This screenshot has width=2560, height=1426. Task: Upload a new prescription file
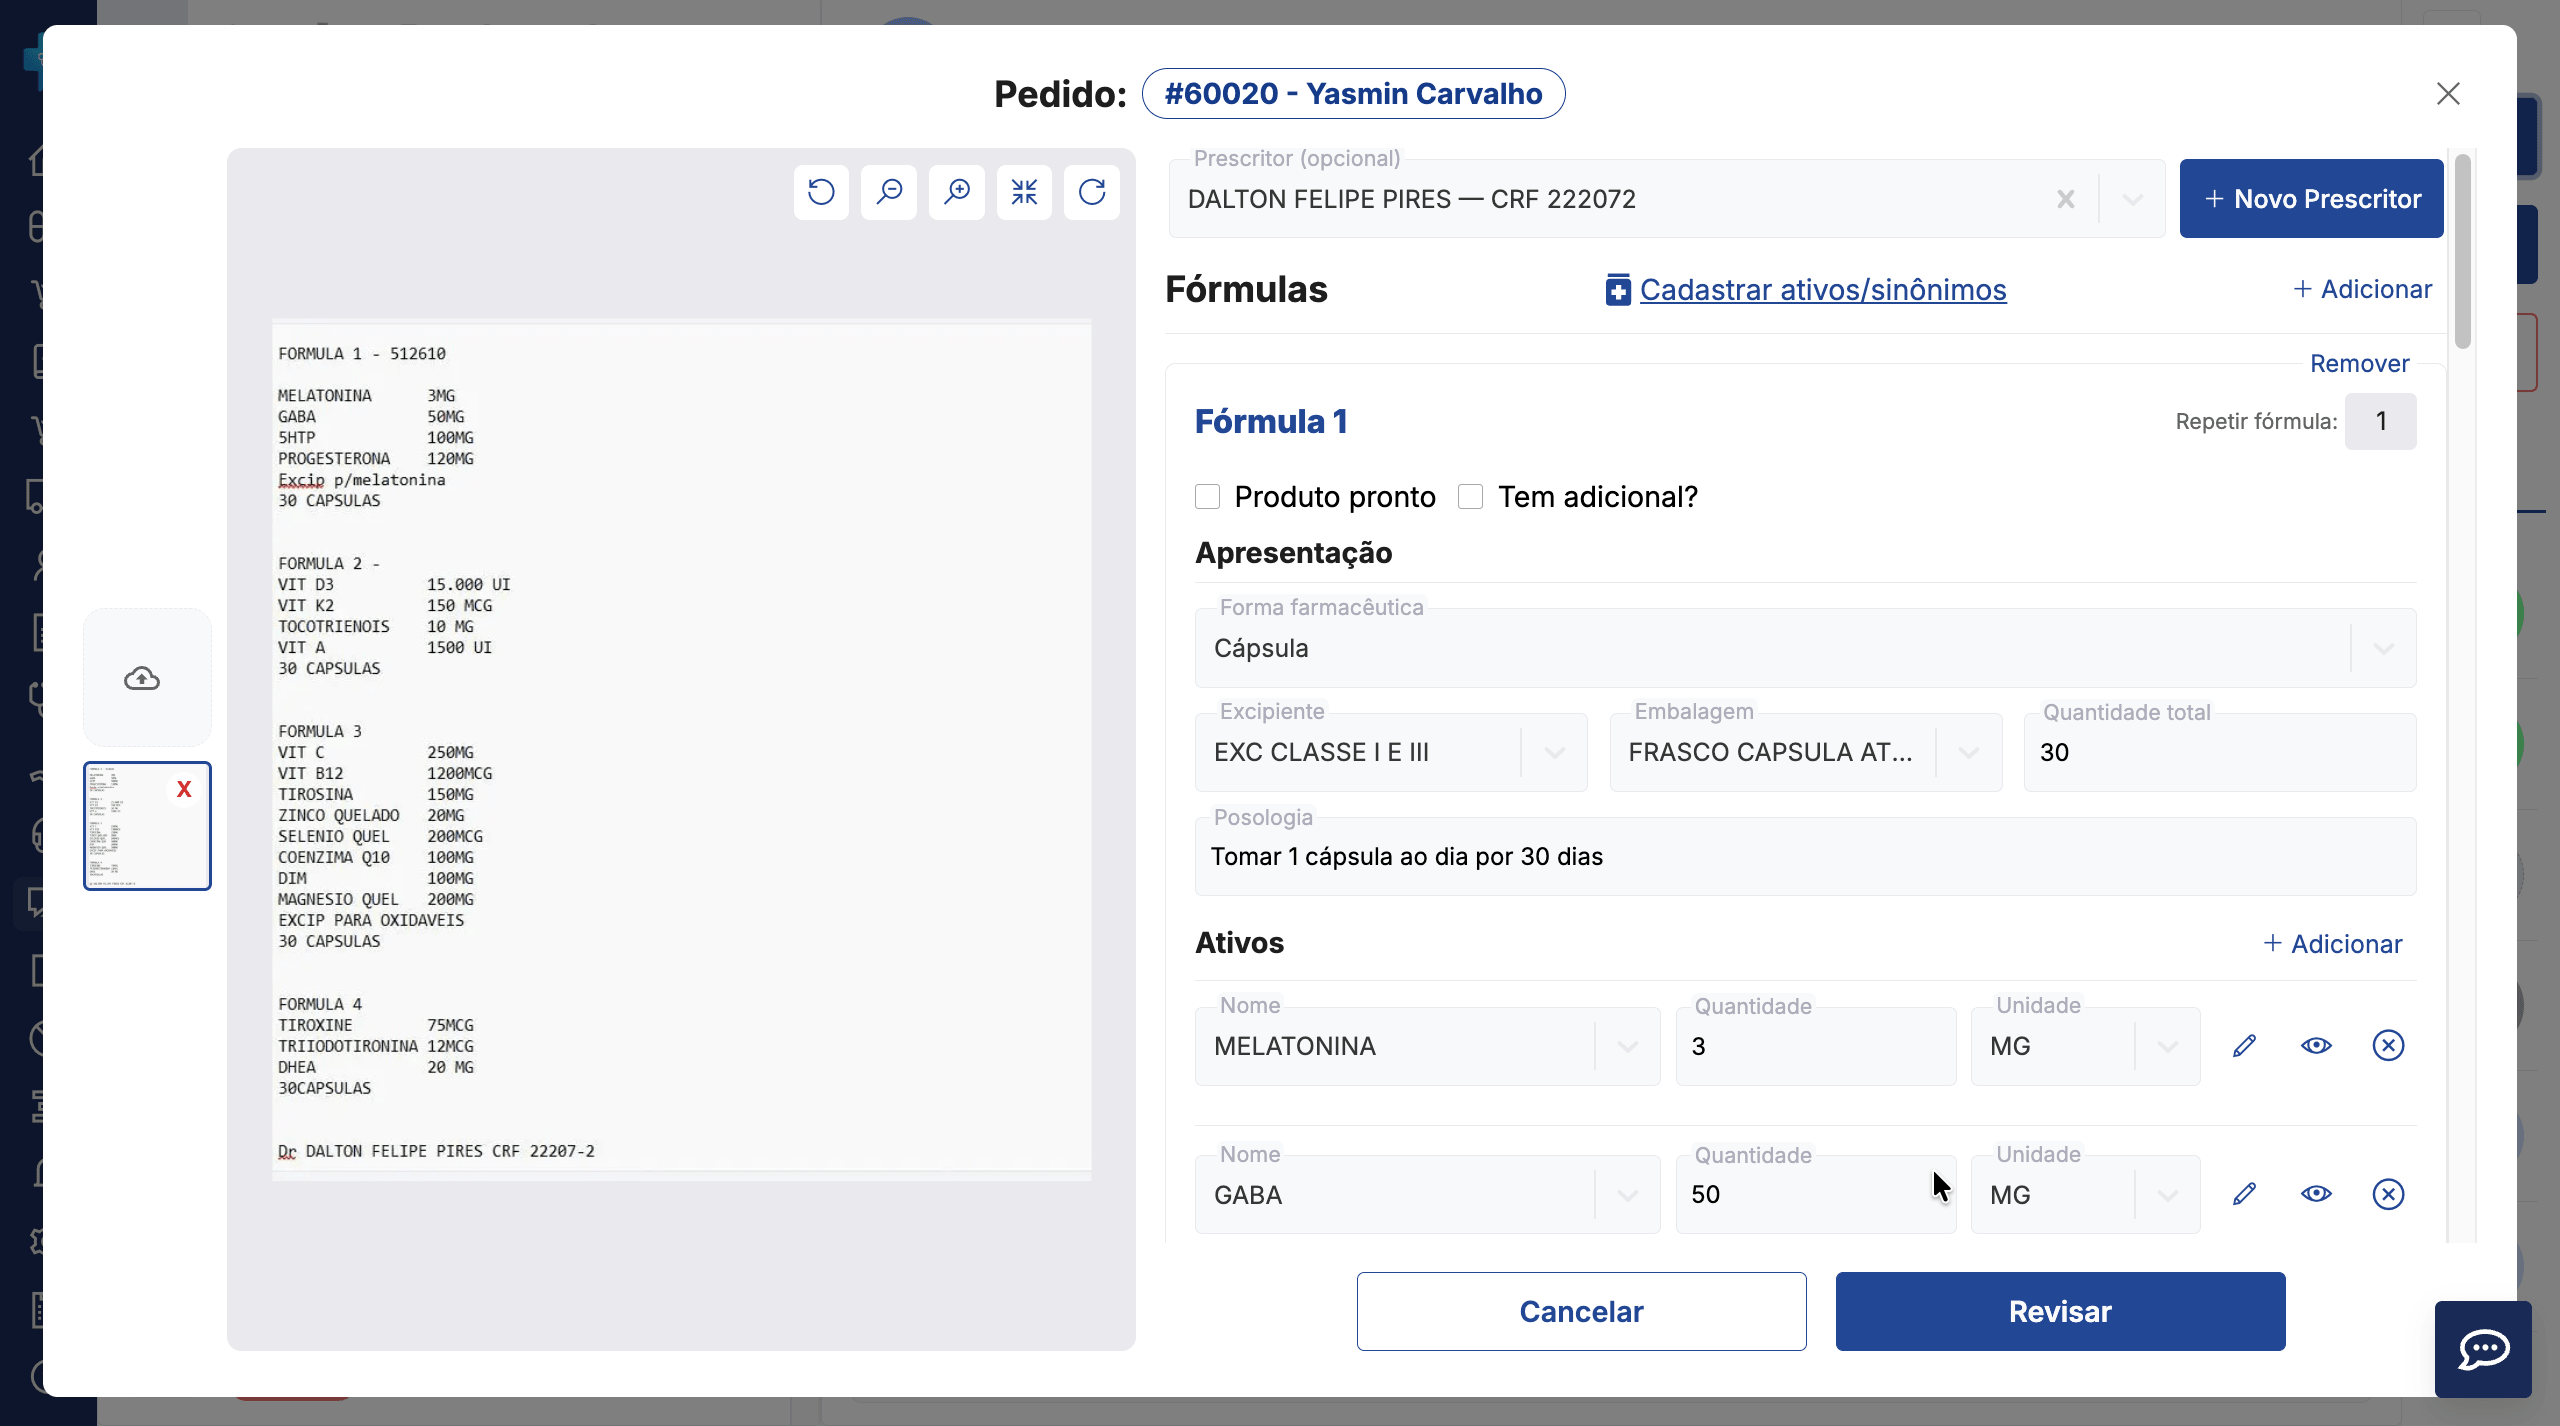pos(147,678)
